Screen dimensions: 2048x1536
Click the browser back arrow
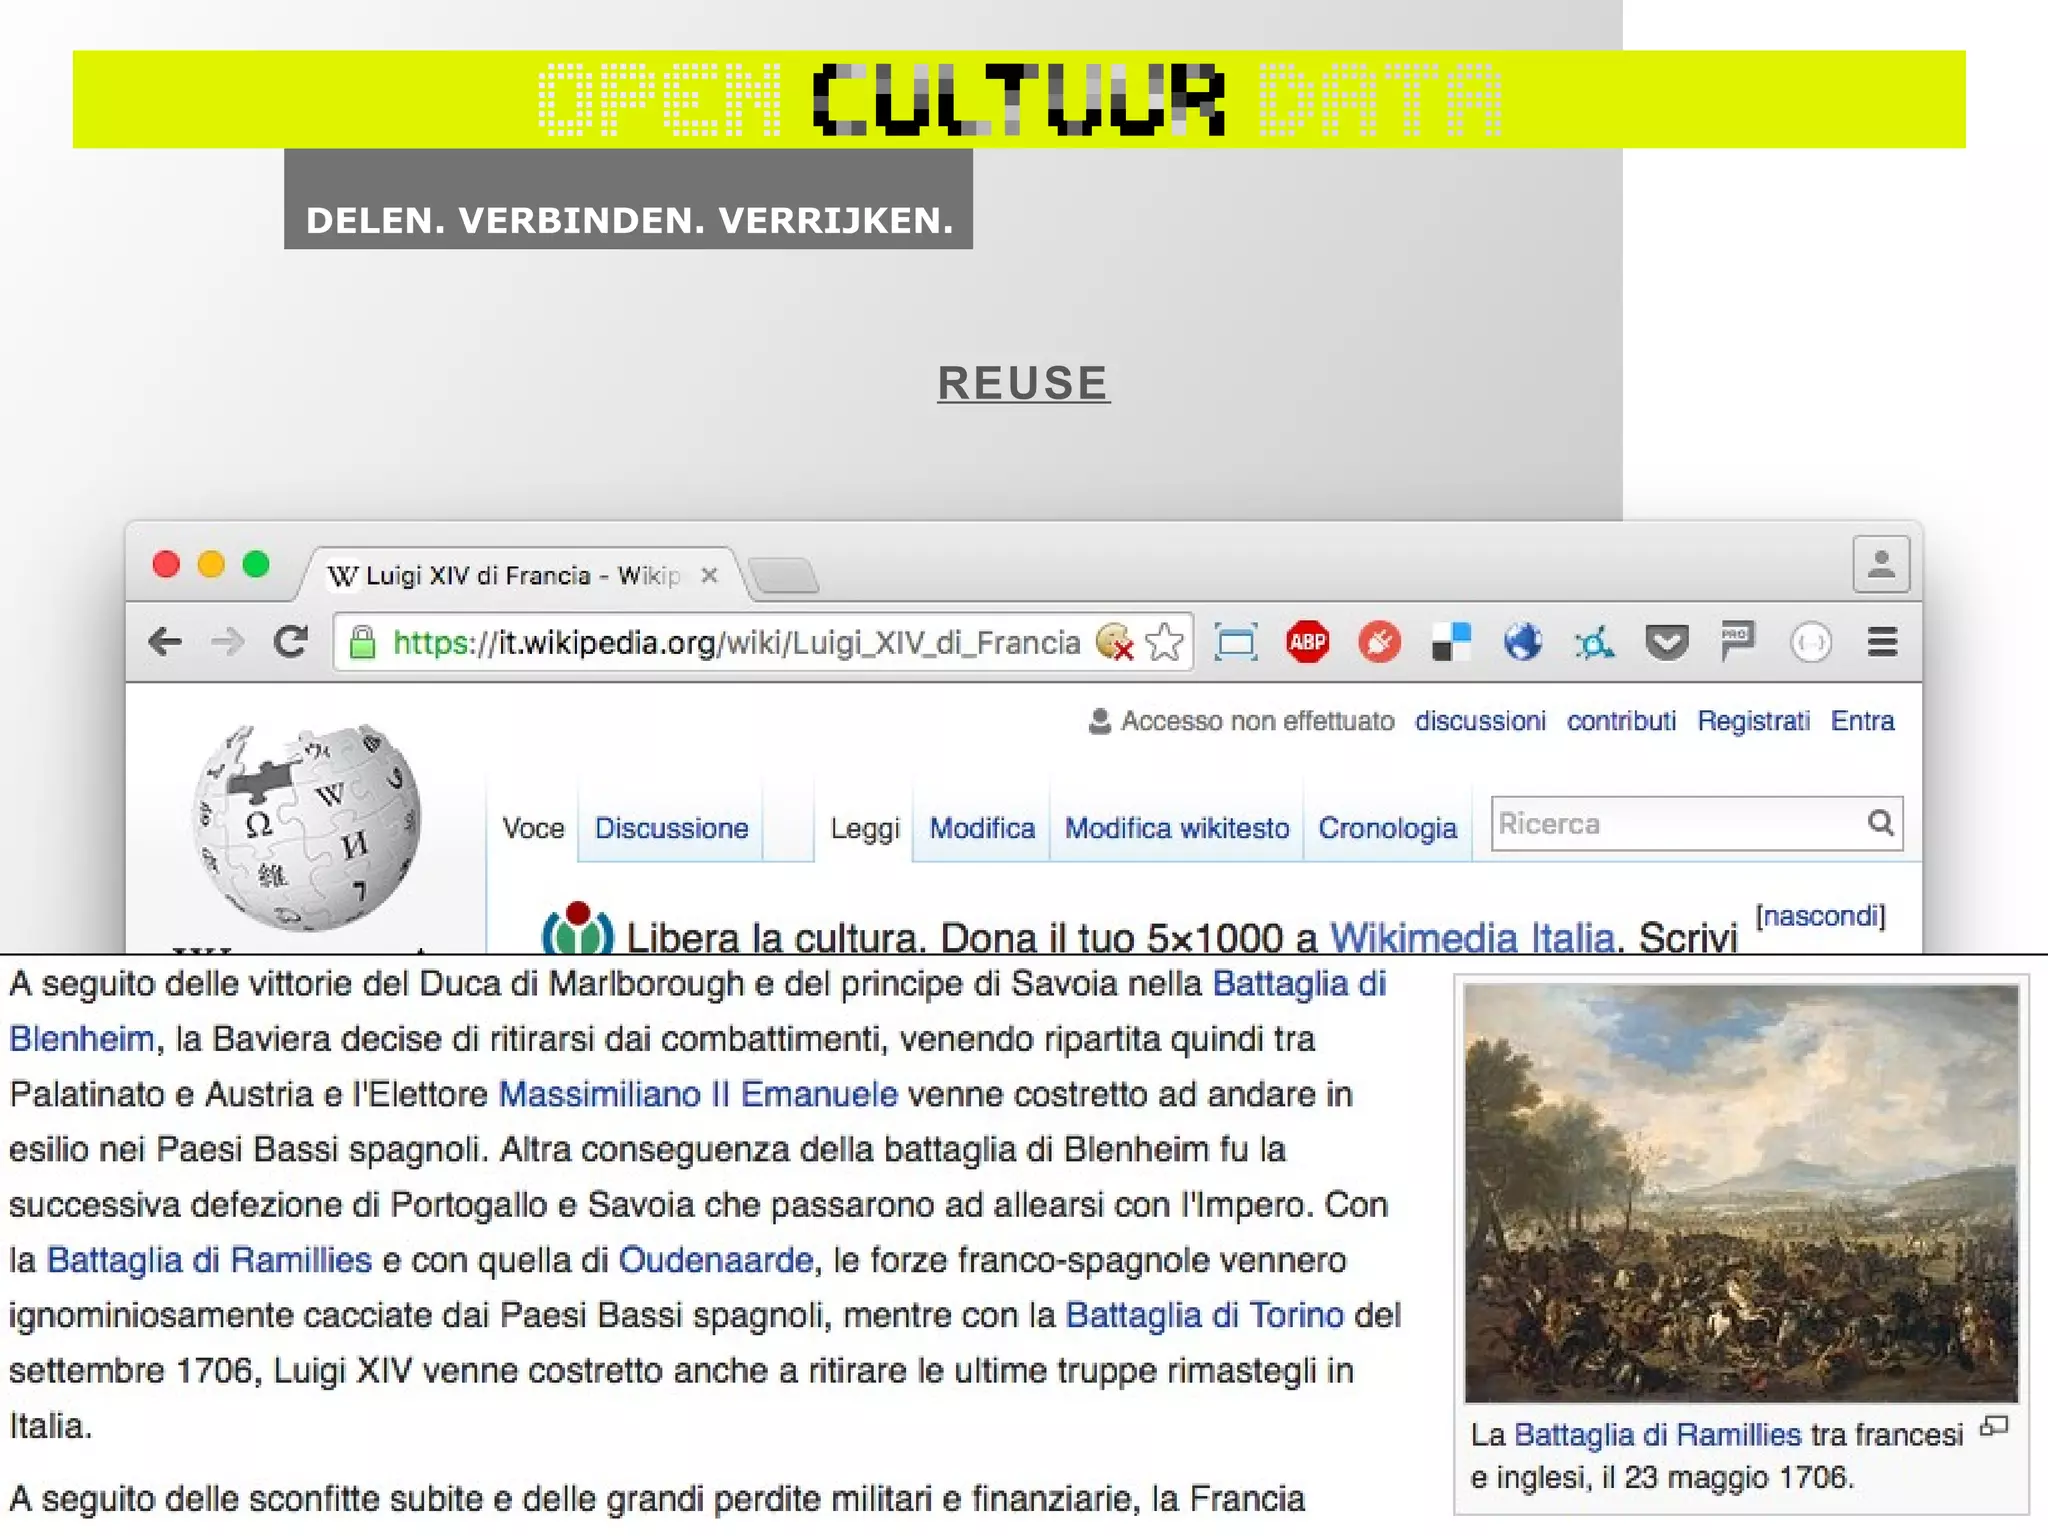pyautogui.click(x=165, y=641)
